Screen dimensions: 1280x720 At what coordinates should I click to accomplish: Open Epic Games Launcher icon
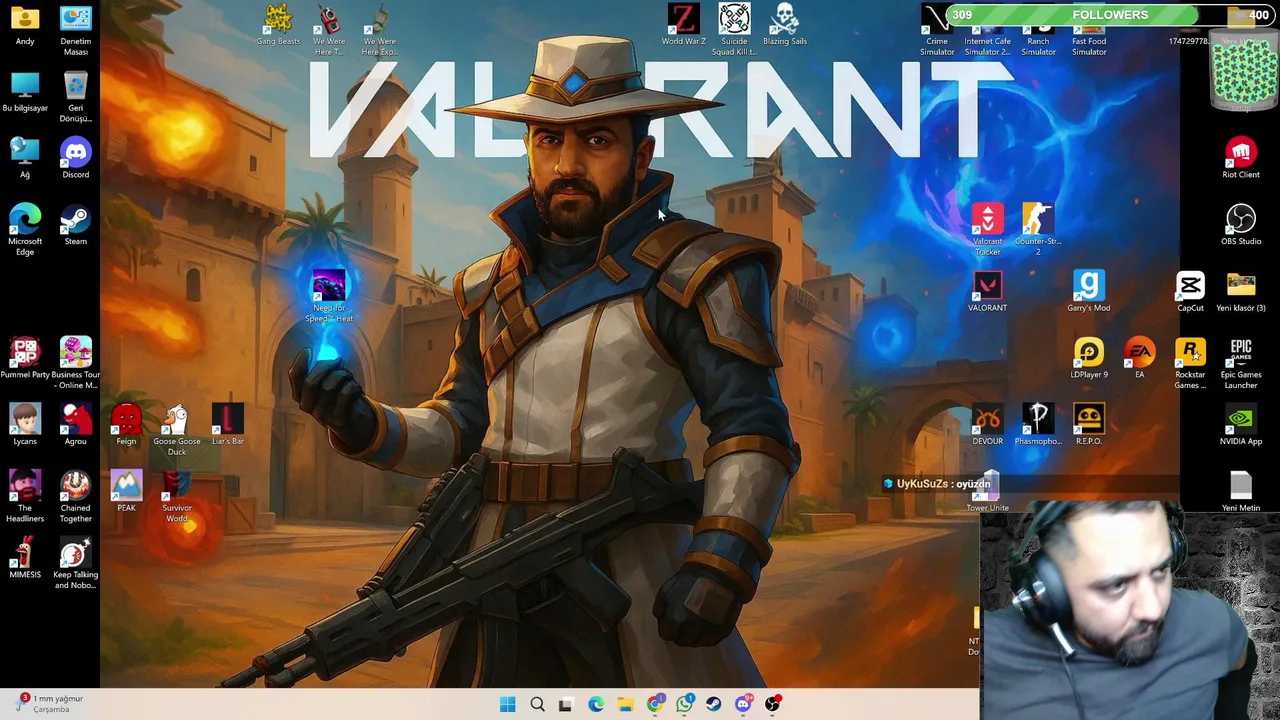click(1241, 364)
